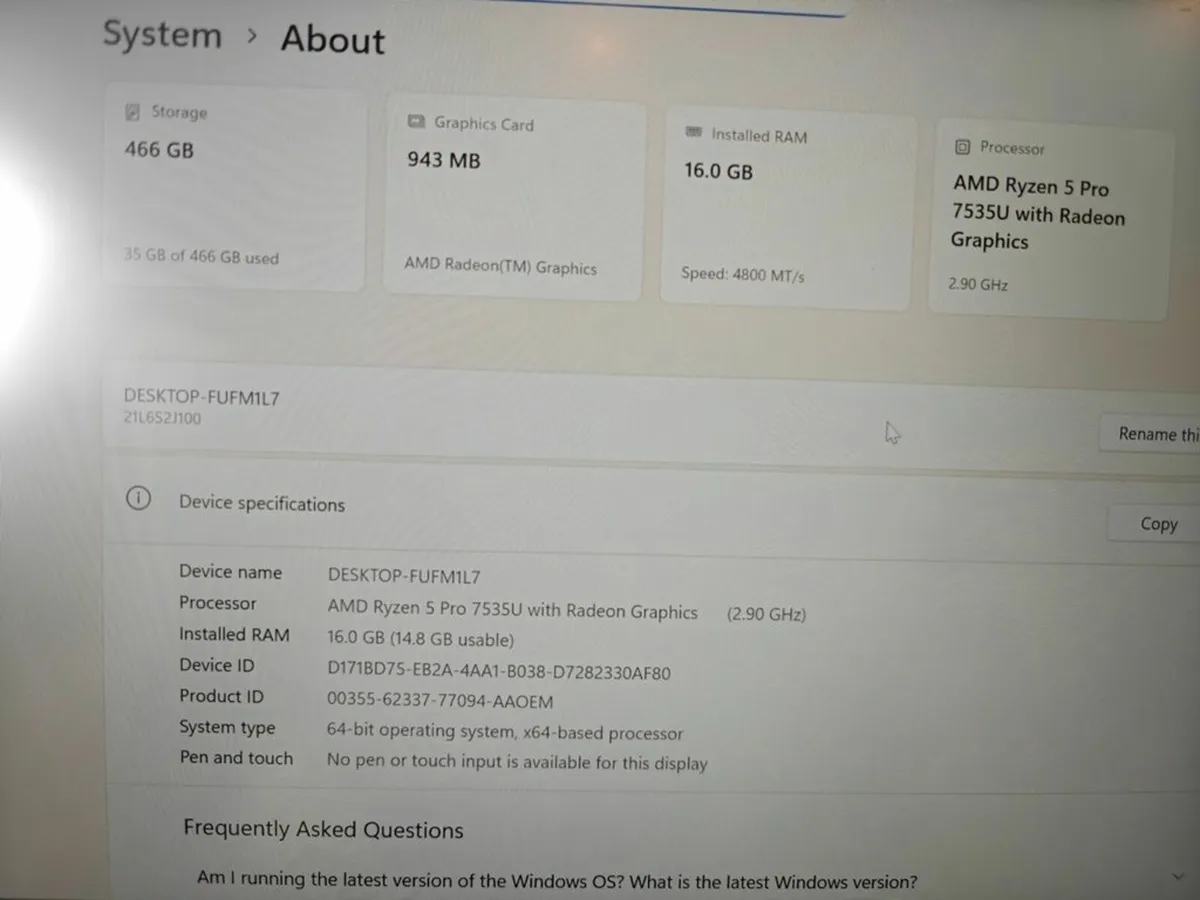The width and height of the screenshot is (1200, 900).
Task: Click the Product ID value text
Action: [x=439, y=702]
